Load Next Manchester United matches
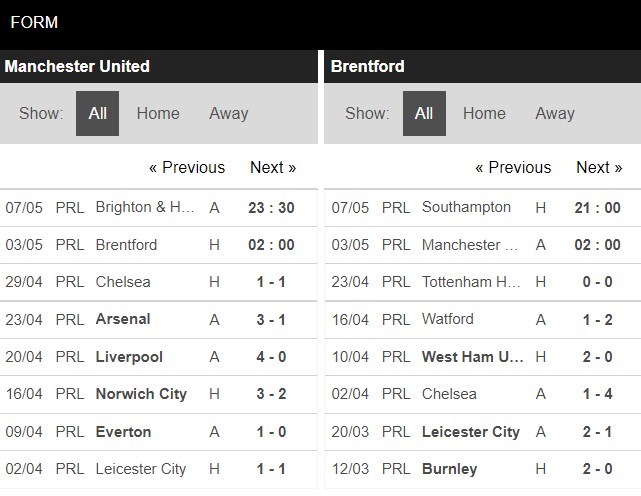 tap(273, 167)
